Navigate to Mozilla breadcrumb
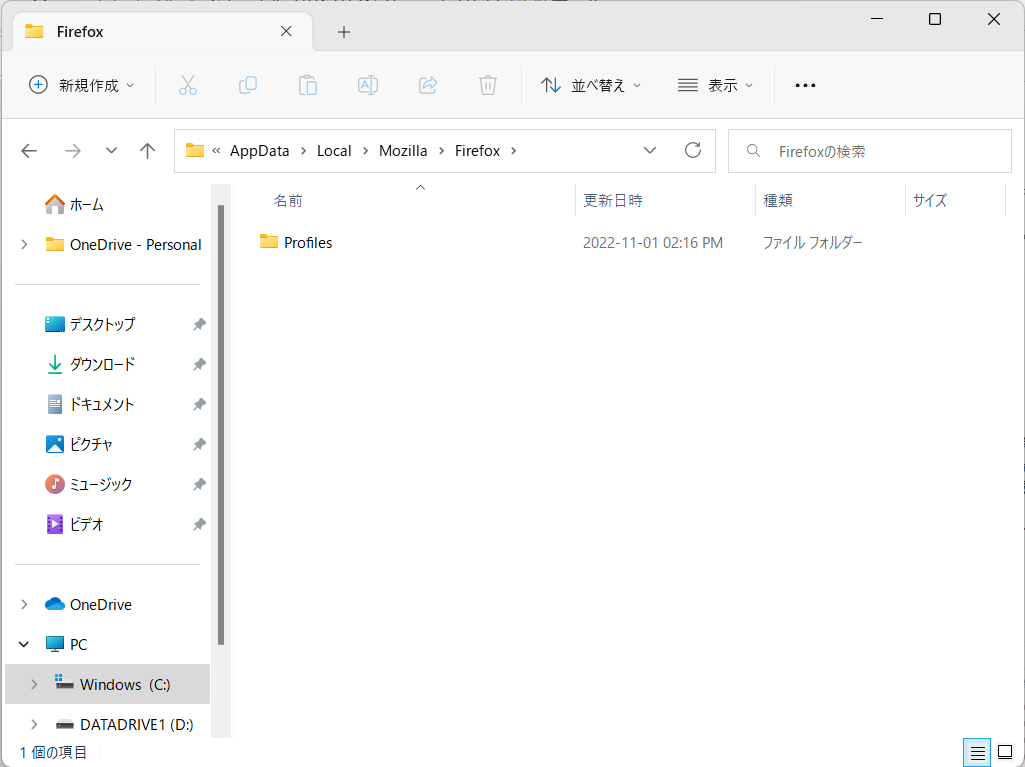The width and height of the screenshot is (1025, 767). (403, 151)
